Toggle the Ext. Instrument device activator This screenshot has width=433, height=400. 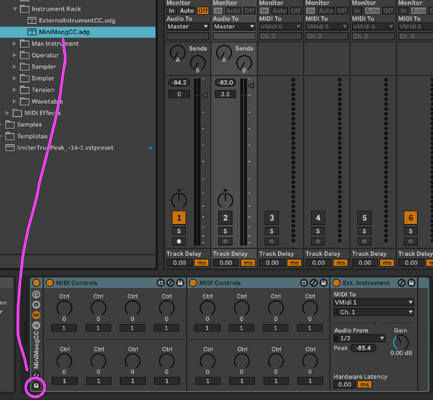click(x=336, y=283)
